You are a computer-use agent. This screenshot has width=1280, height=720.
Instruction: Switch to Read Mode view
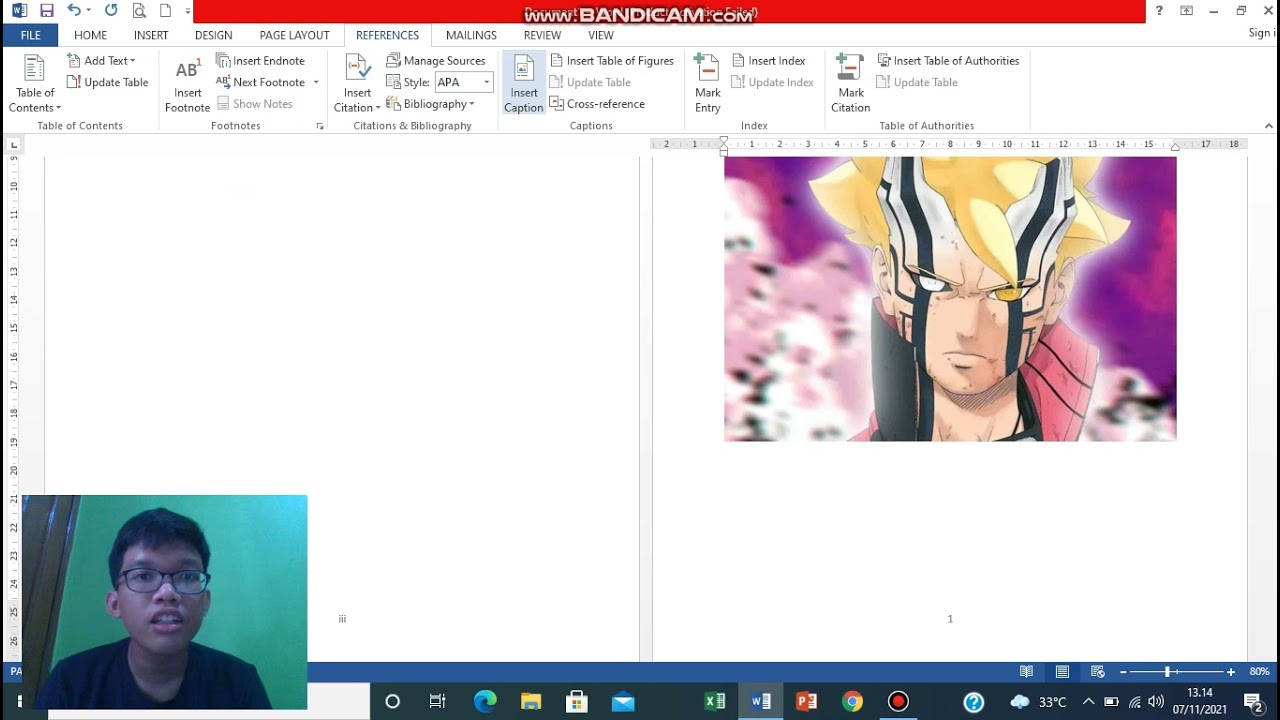pyautogui.click(x=1026, y=672)
